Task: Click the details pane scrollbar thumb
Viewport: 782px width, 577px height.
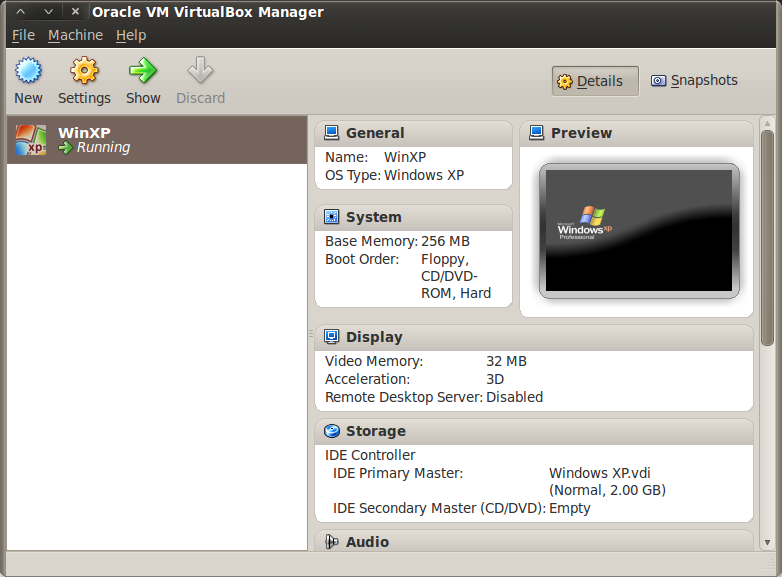Action: pos(767,237)
